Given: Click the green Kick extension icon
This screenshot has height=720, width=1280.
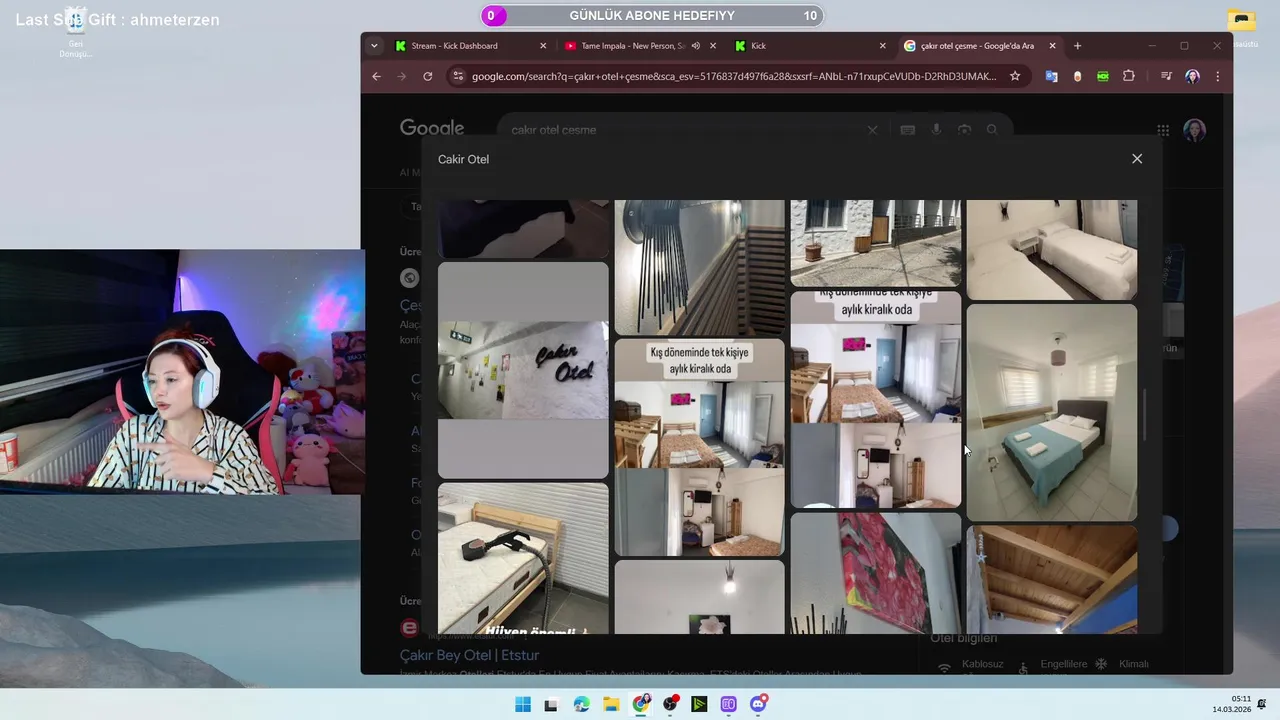Looking at the screenshot, I should (1103, 76).
